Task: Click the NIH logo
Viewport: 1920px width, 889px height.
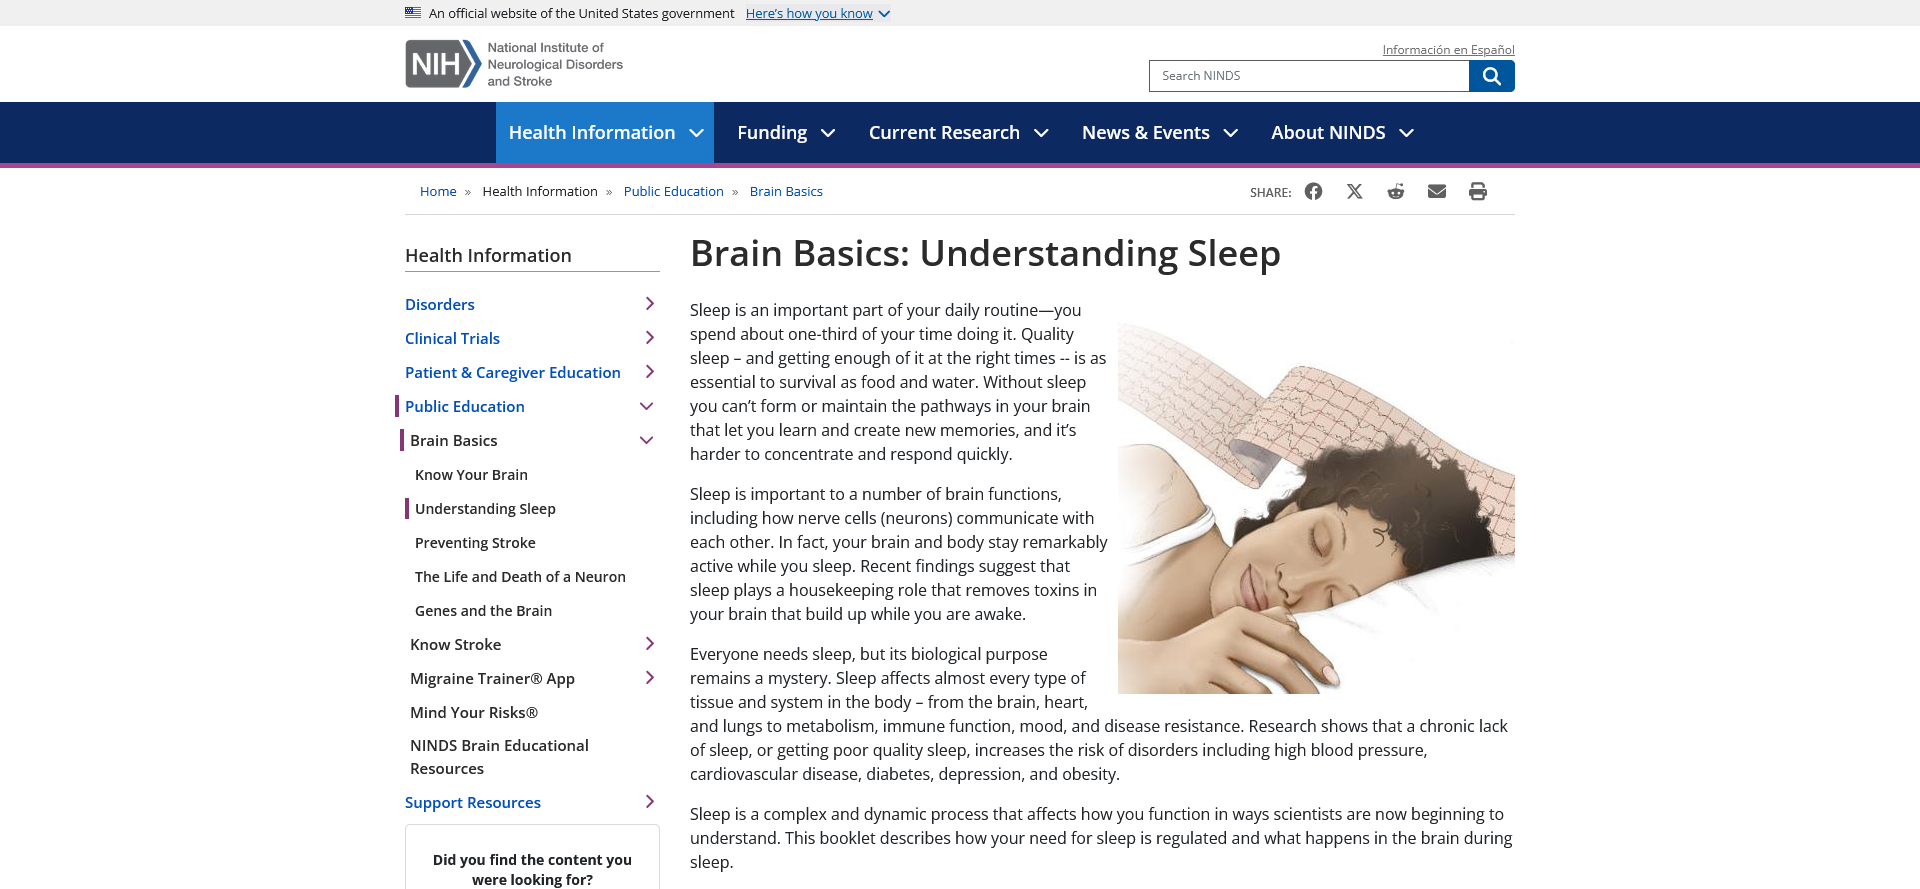Action: pyautogui.click(x=443, y=64)
